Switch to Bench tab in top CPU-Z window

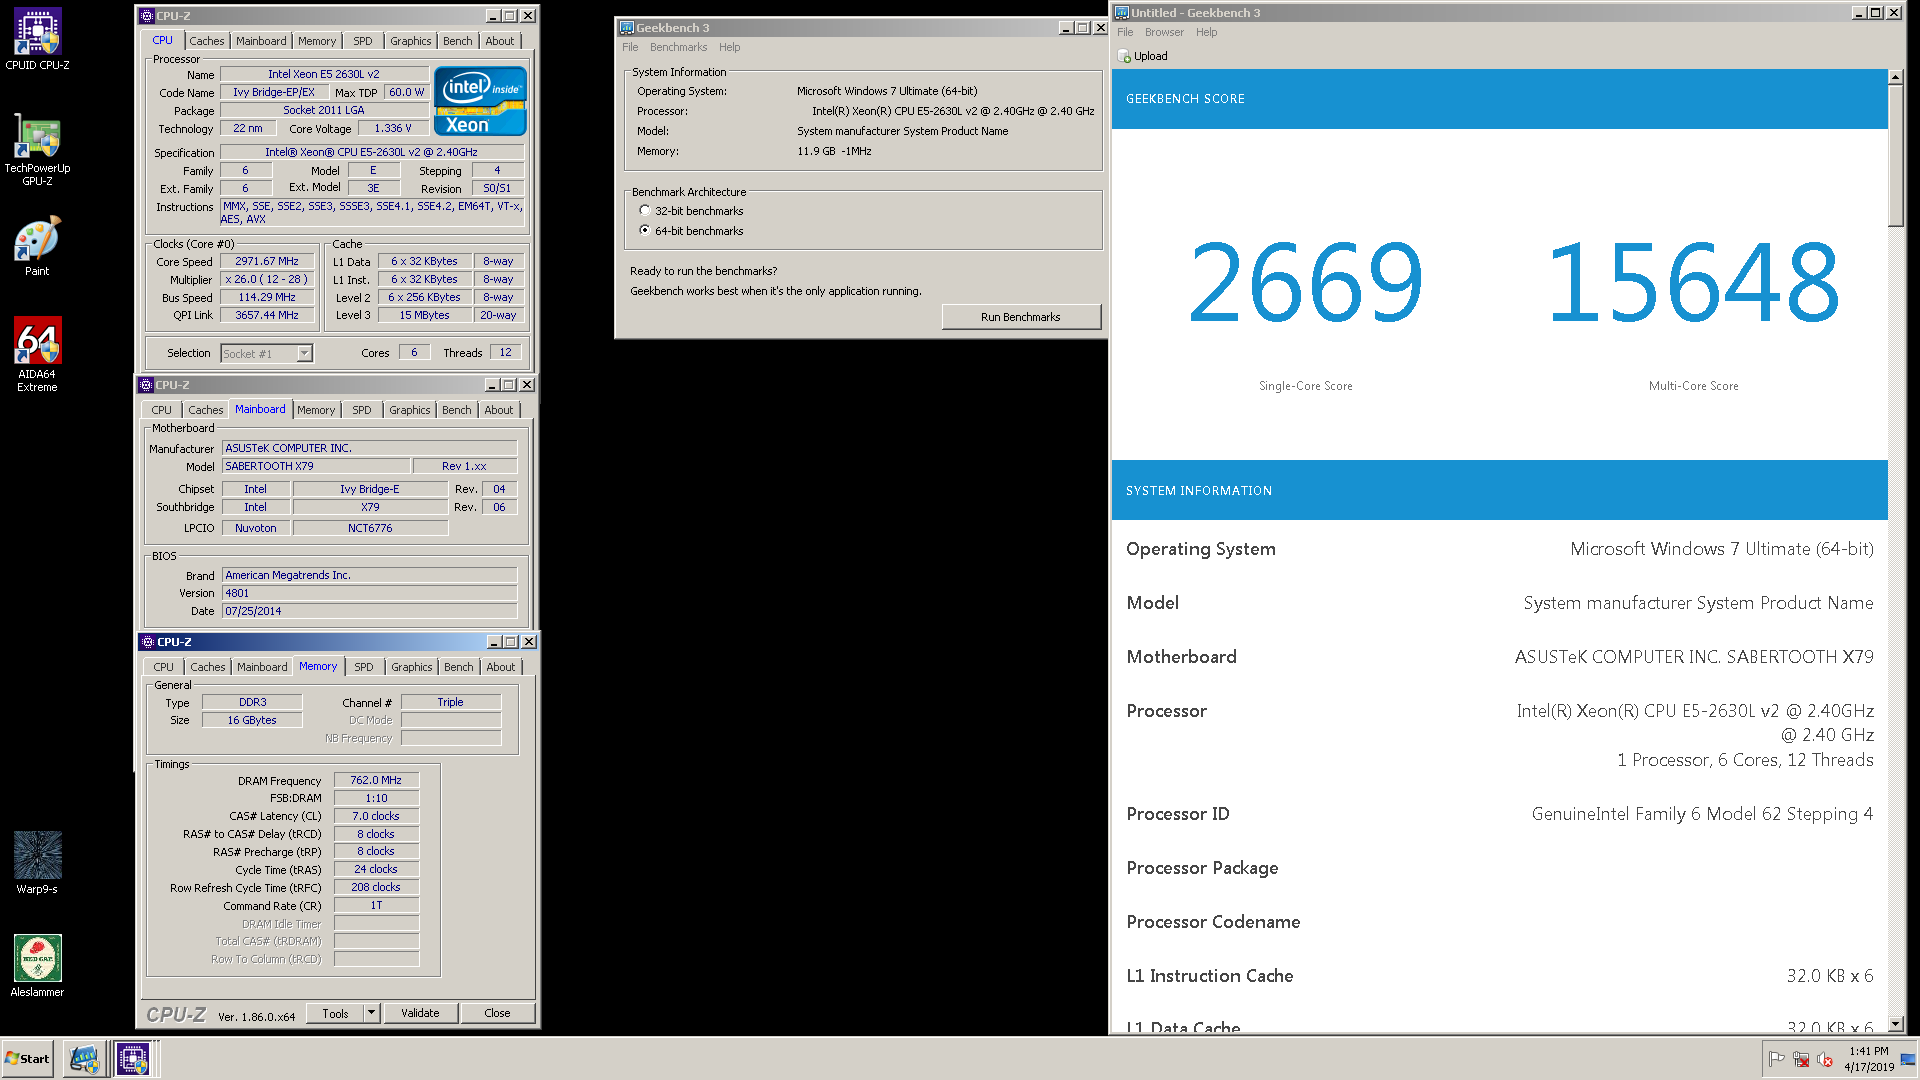point(458,41)
